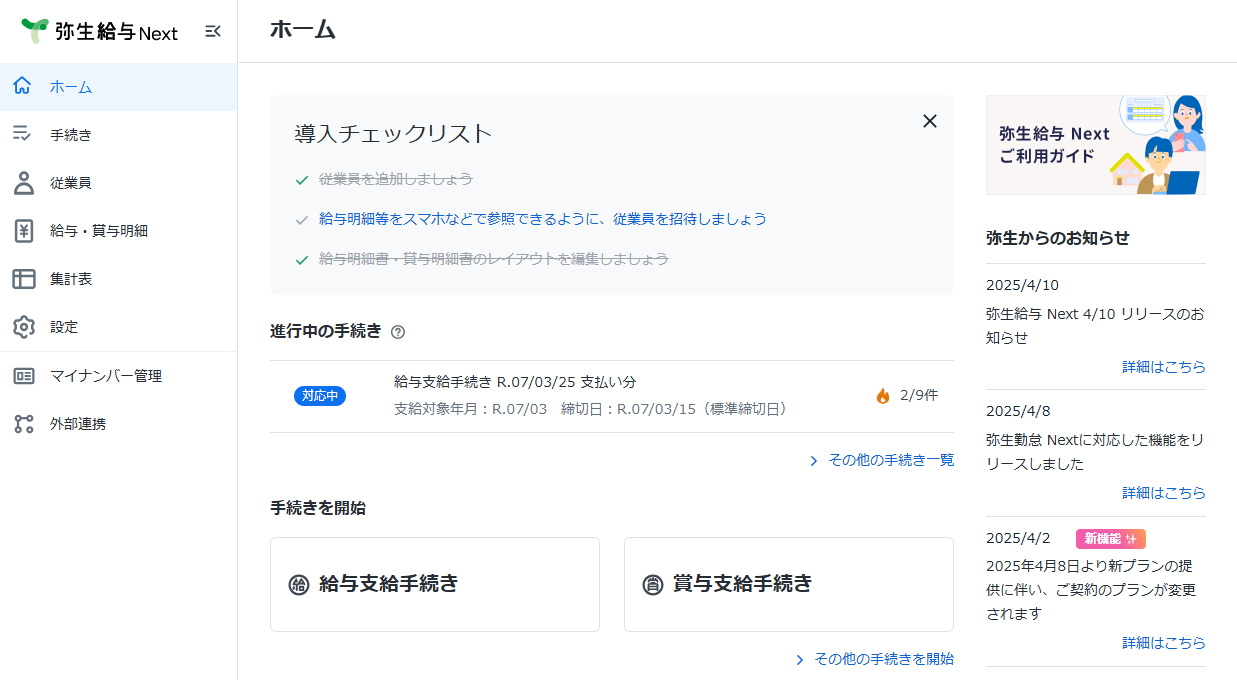Screen dimensions: 1237x680
Task: Click the マイナンバー管理 card icon
Action: (x=22, y=376)
